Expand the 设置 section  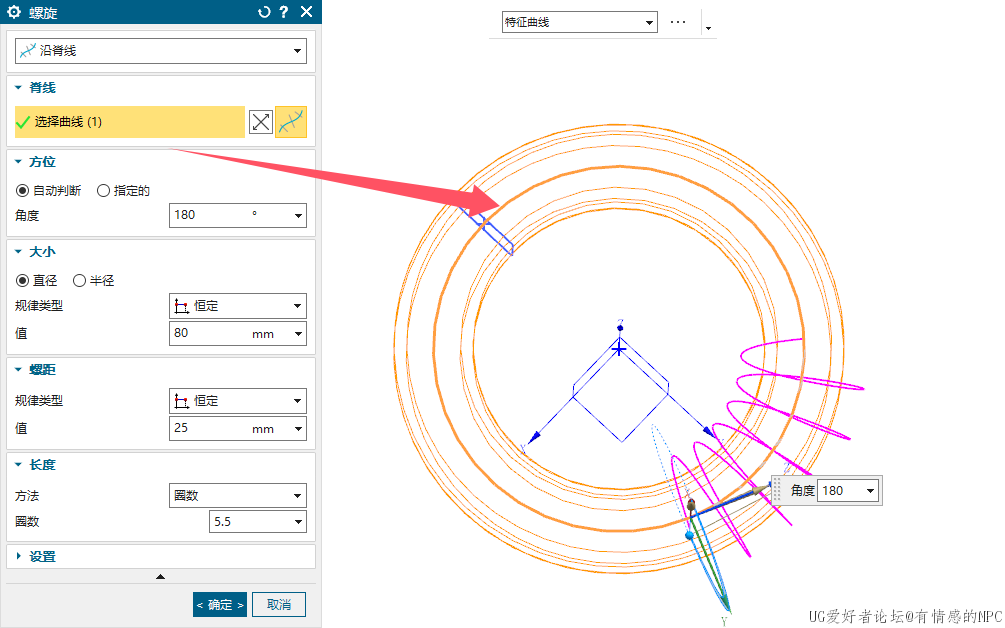(42, 556)
